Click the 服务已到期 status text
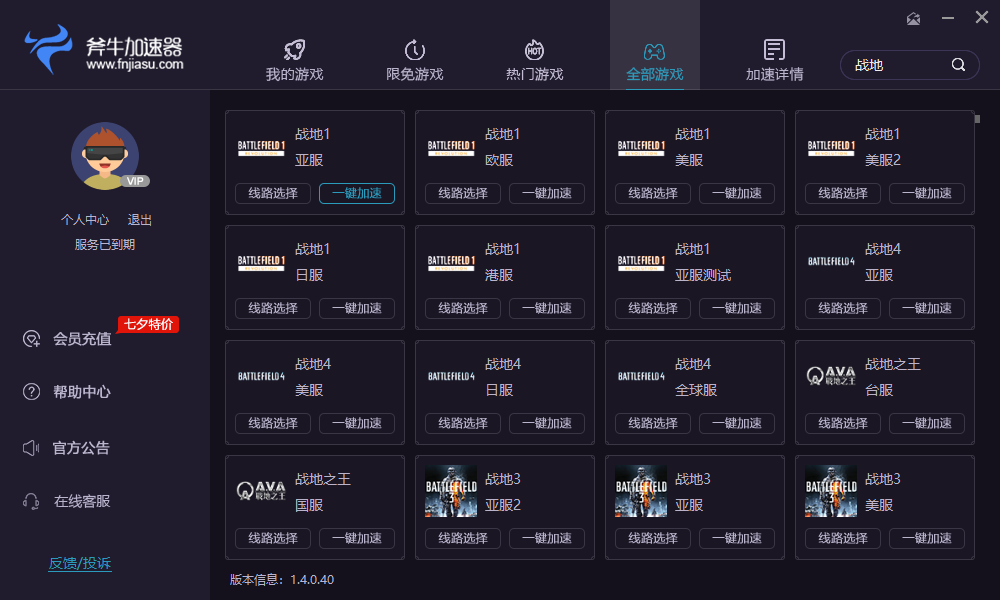 105,245
